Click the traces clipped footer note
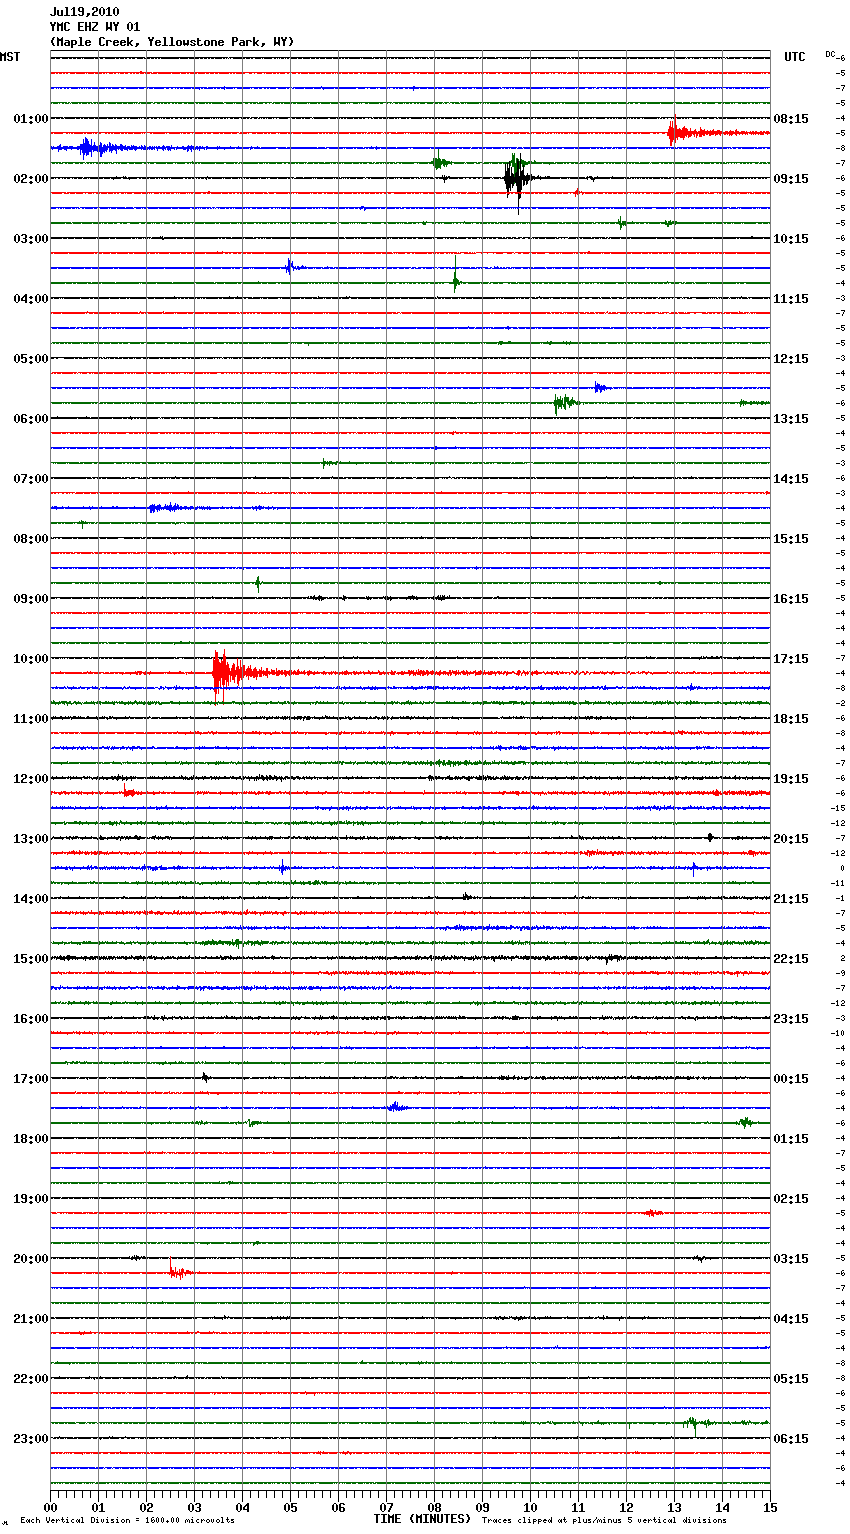The width and height of the screenshot is (850, 1534). click(x=604, y=1520)
